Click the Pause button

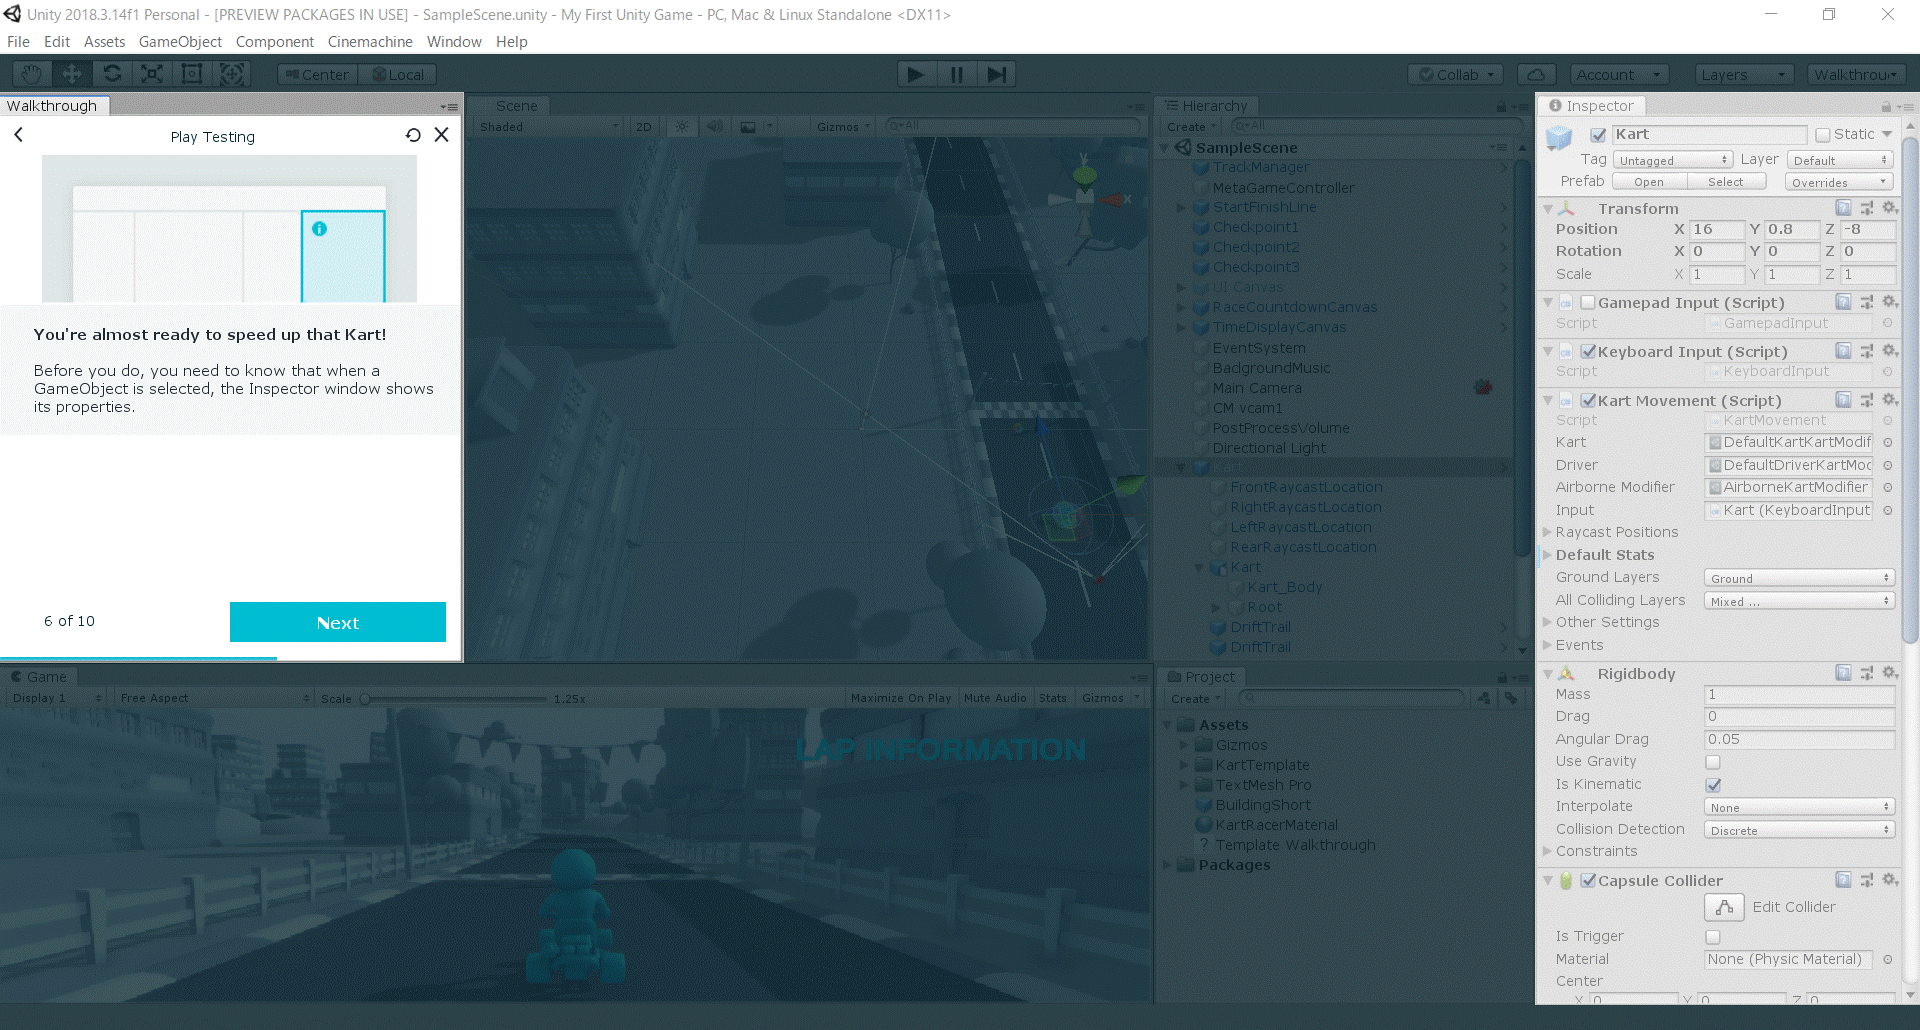tap(957, 74)
